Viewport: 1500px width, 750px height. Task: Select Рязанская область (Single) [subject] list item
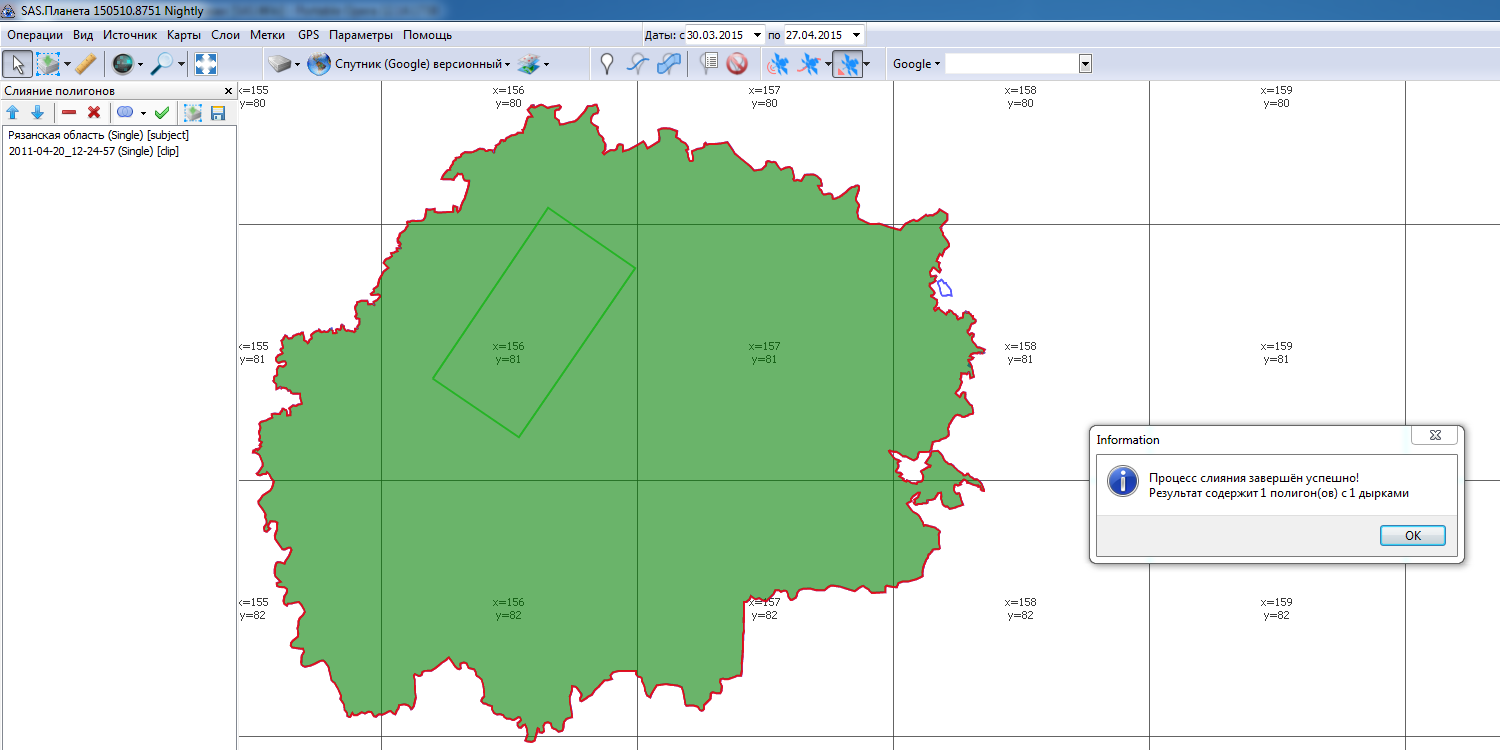pyautogui.click(x=98, y=134)
